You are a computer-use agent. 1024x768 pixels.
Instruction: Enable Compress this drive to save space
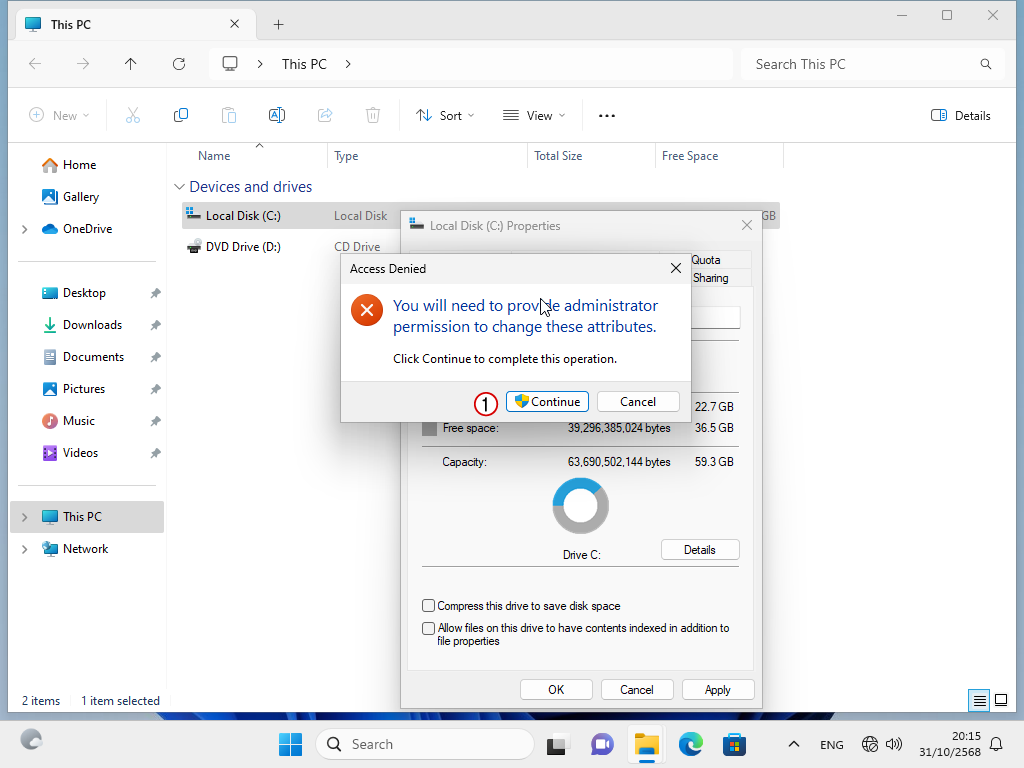point(429,606)
